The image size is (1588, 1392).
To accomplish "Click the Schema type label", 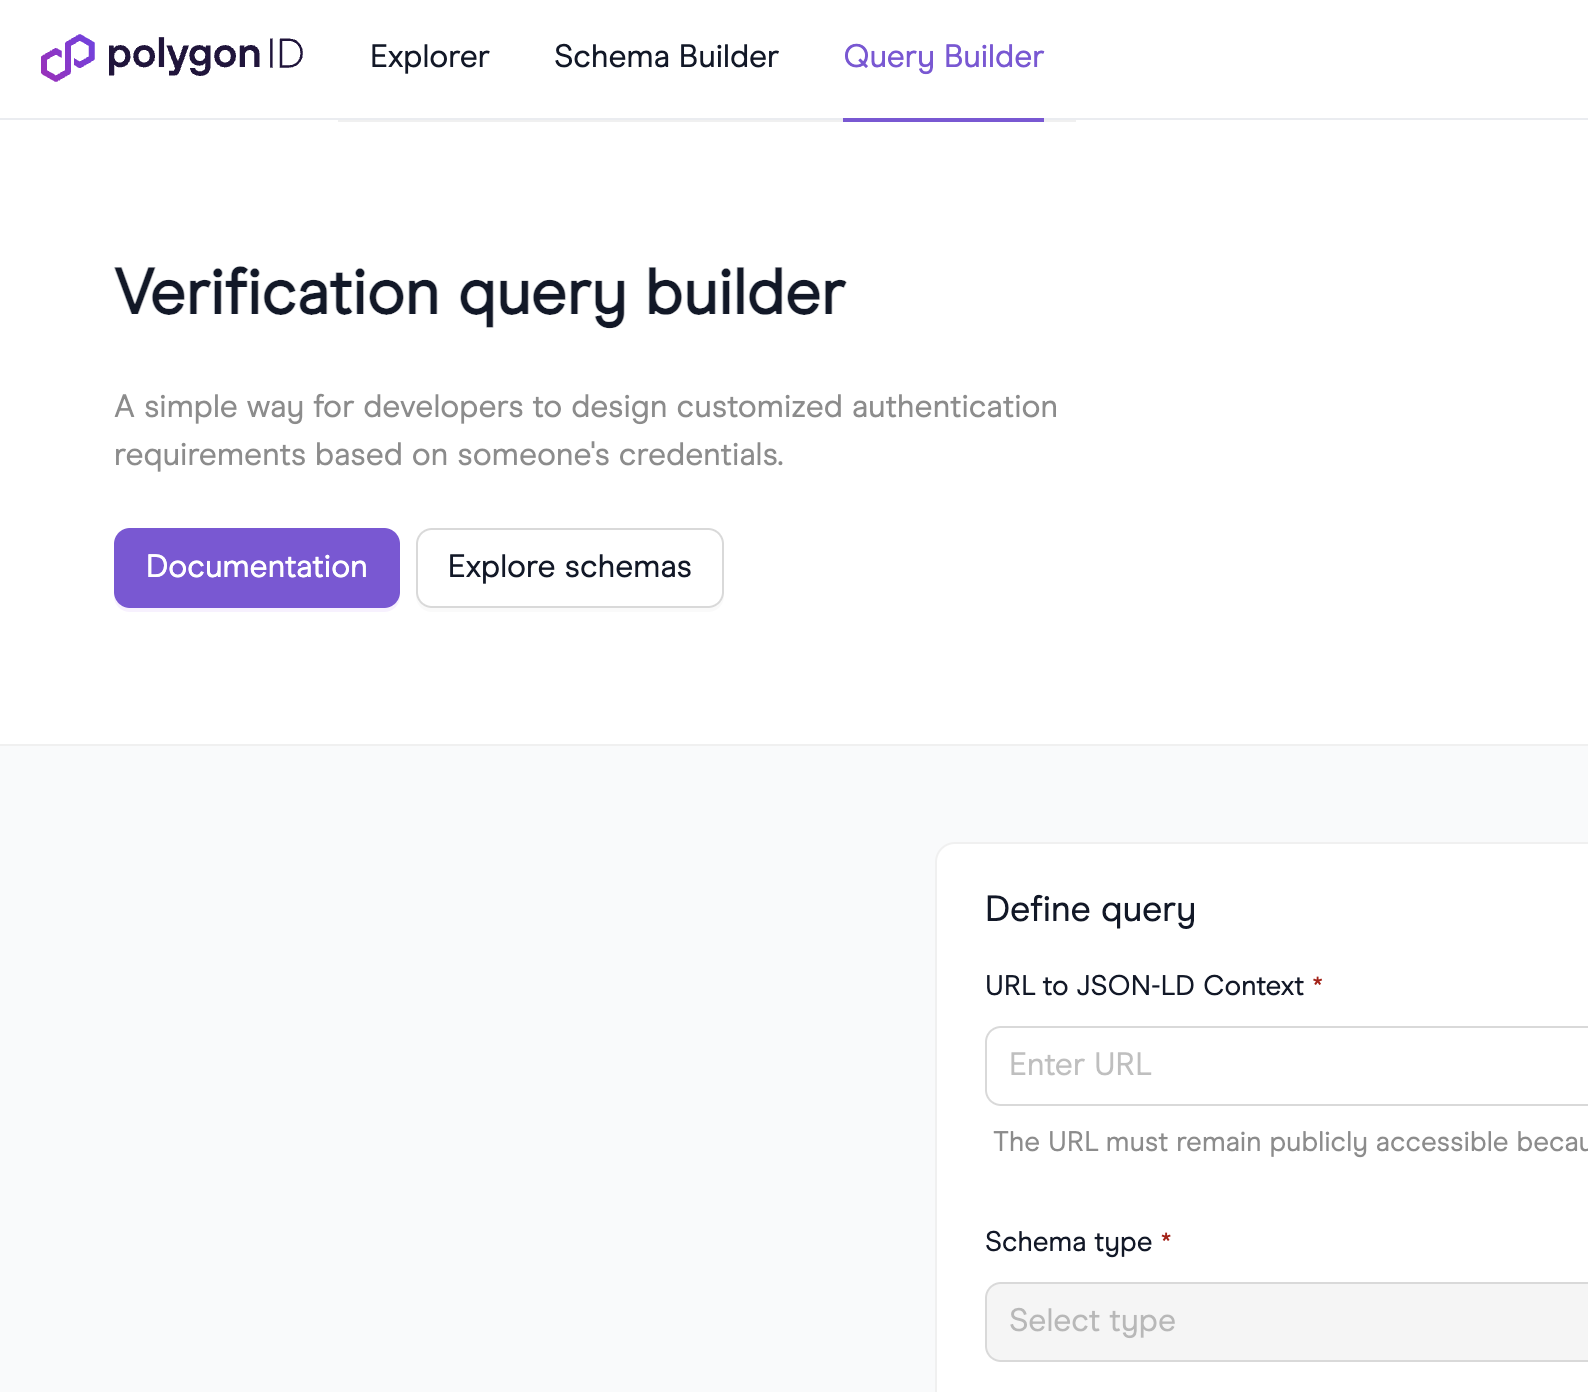I will click(1068, 1242).
